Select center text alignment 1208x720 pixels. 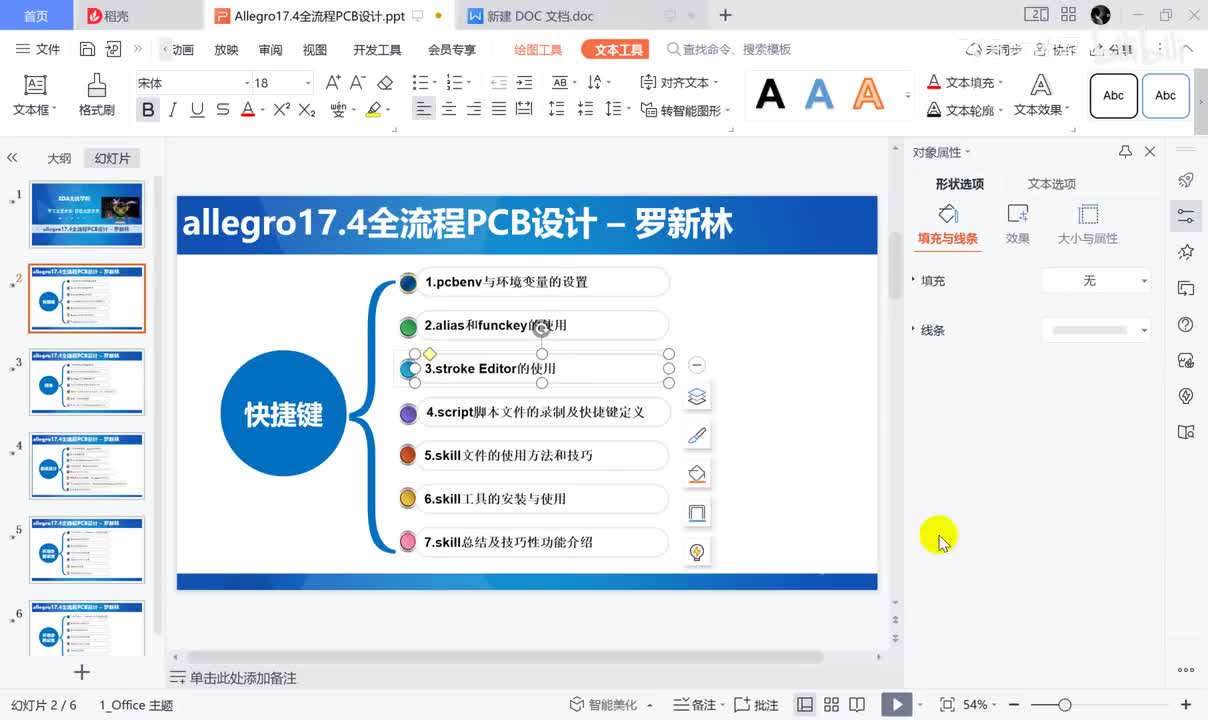(449, 110)
